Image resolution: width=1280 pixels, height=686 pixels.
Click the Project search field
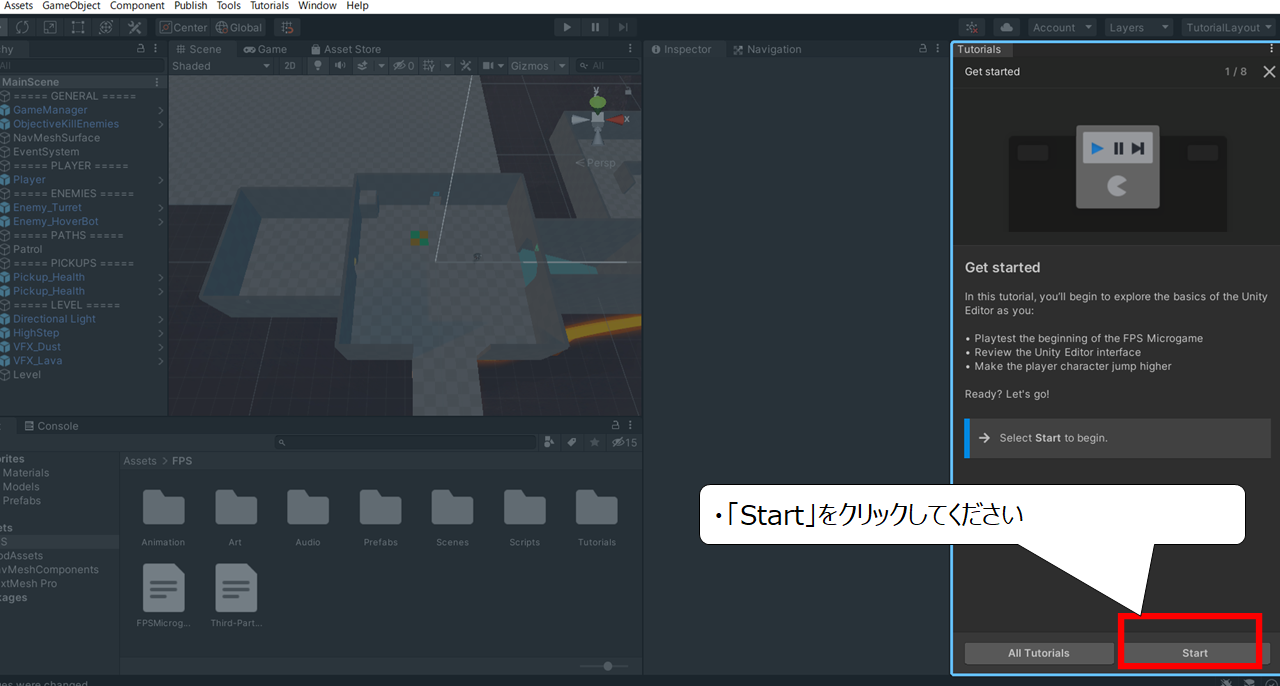coord(406,442)
